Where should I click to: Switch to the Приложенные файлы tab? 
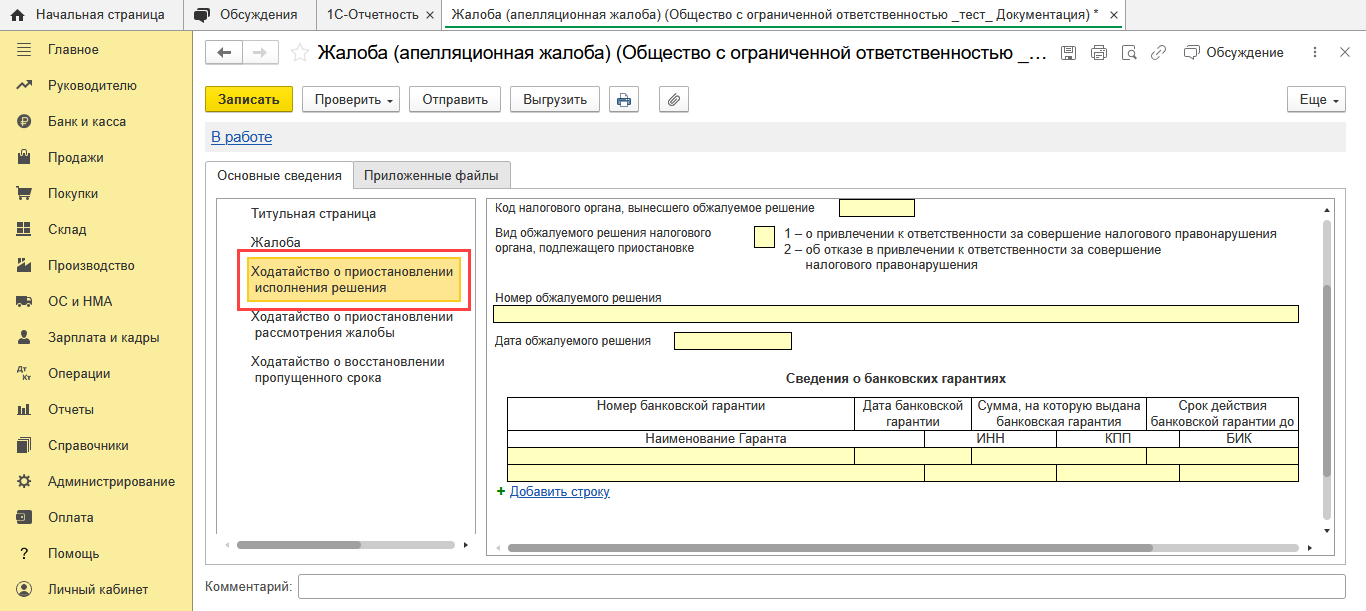[x=431, y=176]
